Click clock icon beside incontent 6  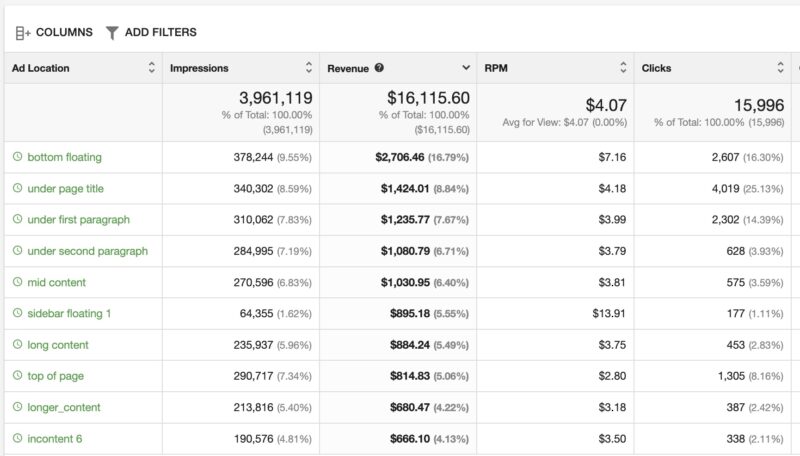click(x=17, y=438)
